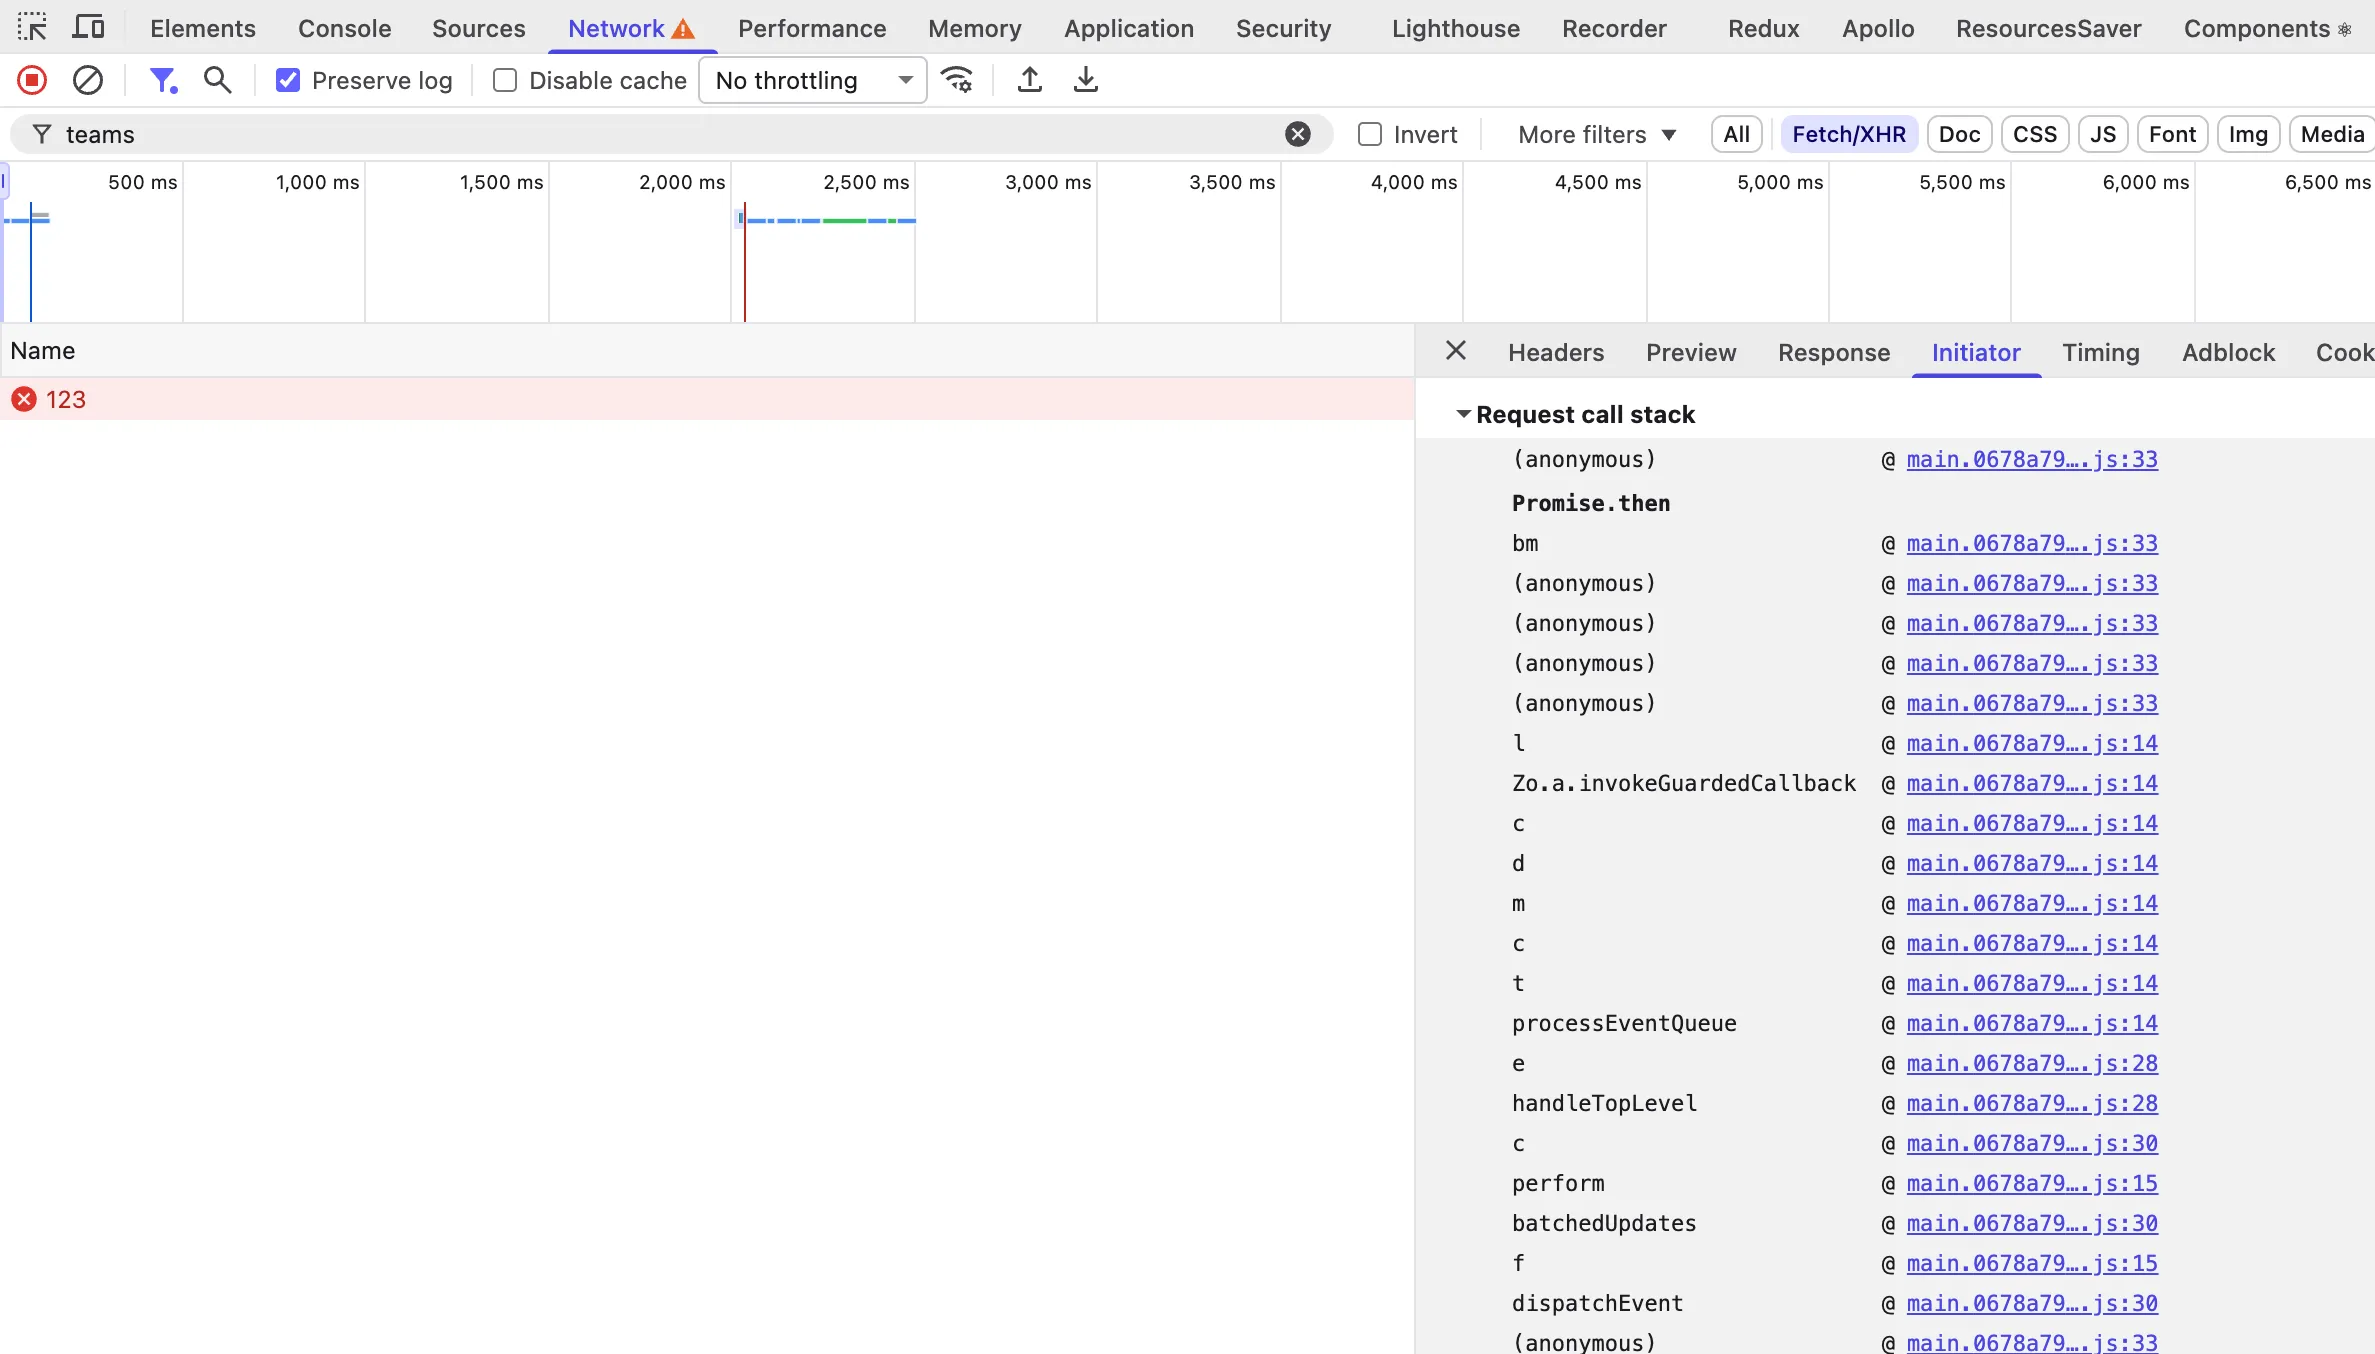Open the Lighthouse panel
2375x1354 pixels.
(x=1455, y=28)
